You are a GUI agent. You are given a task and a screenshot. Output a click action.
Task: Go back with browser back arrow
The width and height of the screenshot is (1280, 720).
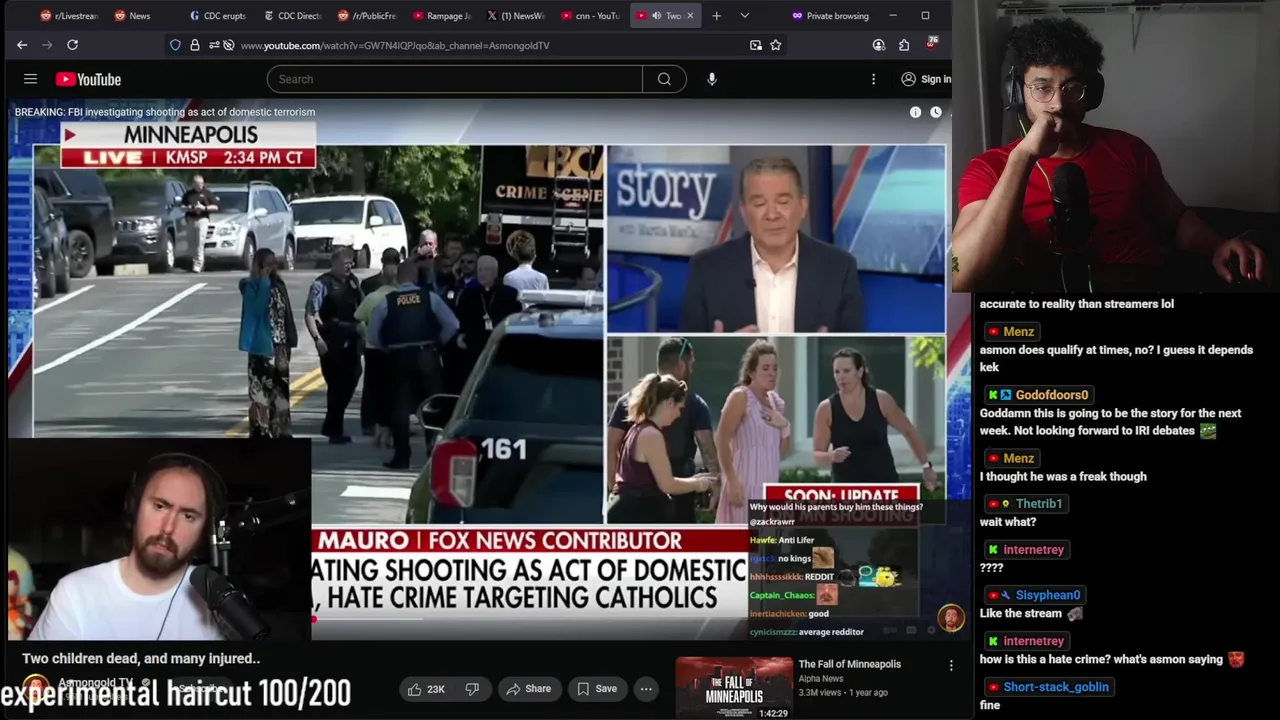click(22, 45)
